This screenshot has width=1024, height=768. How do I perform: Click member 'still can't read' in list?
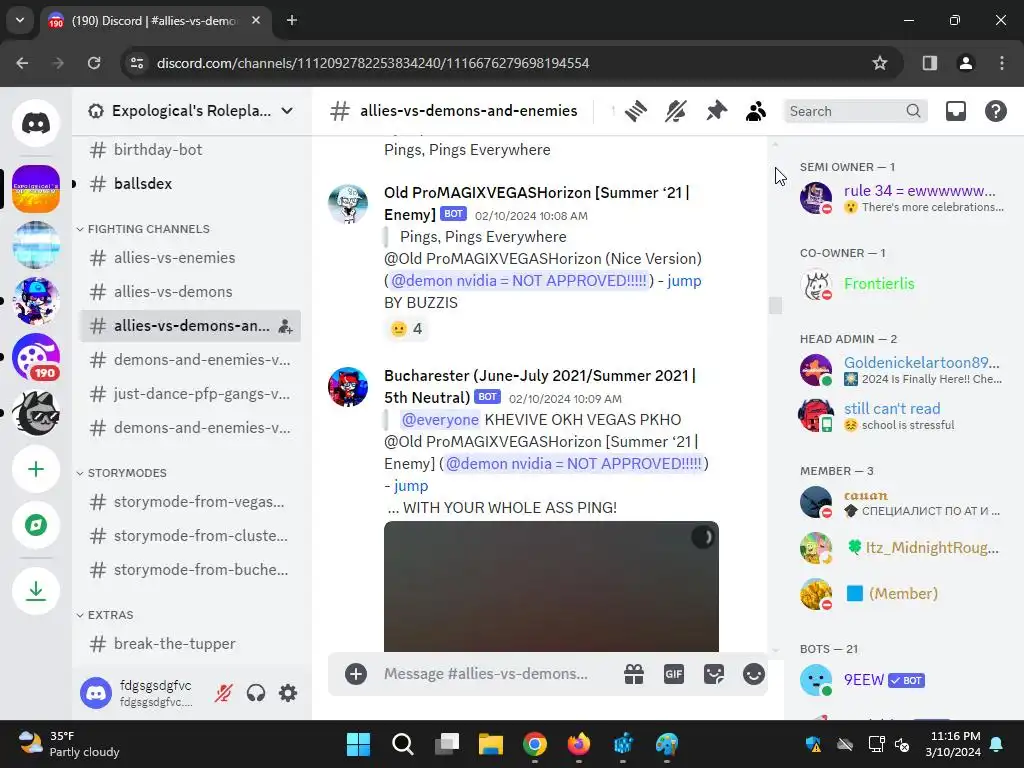tap(901, 415)
